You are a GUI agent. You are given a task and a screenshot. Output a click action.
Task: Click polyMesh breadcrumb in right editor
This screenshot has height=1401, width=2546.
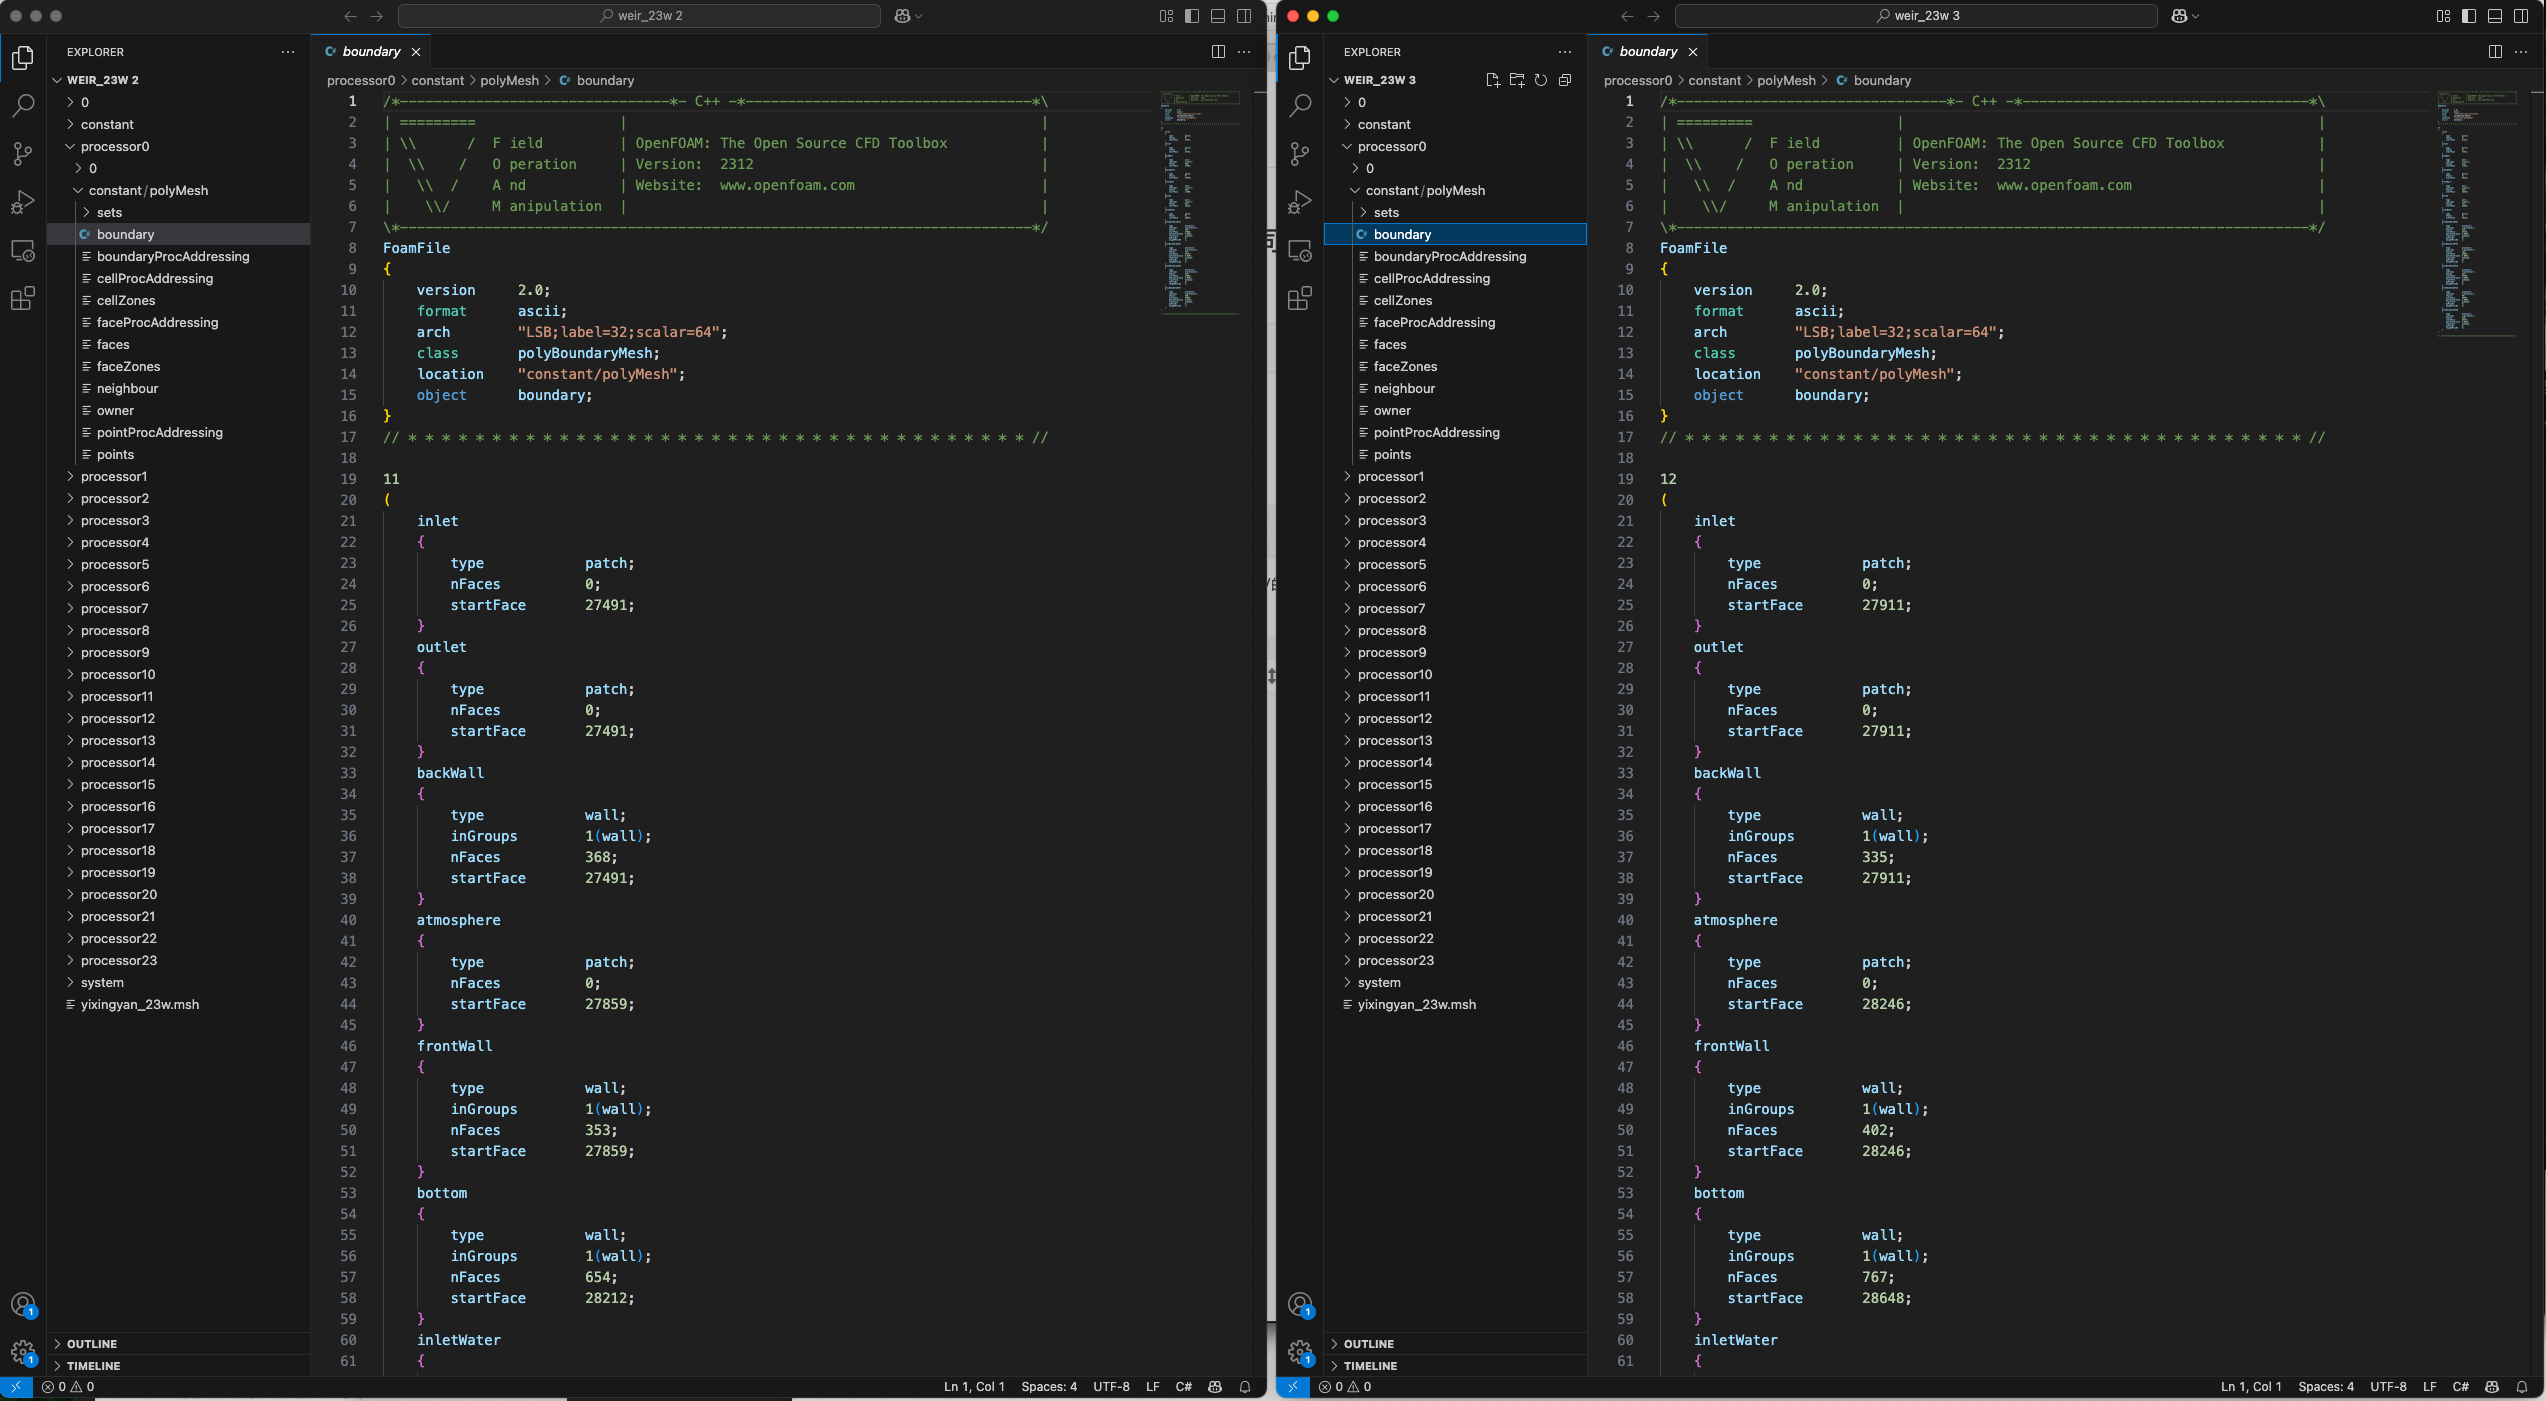click(x=1786, y=80)
